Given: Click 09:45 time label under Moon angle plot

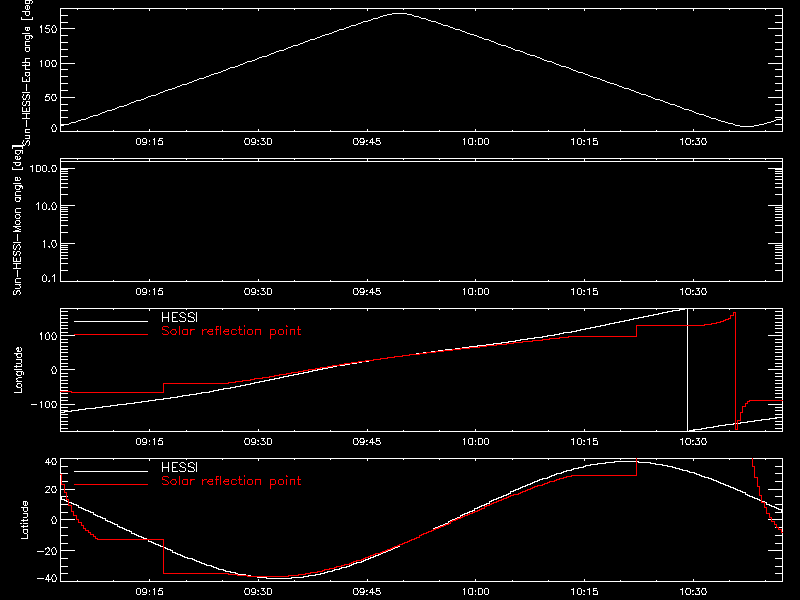Looking at the screenshot, I should pos(367,292).
